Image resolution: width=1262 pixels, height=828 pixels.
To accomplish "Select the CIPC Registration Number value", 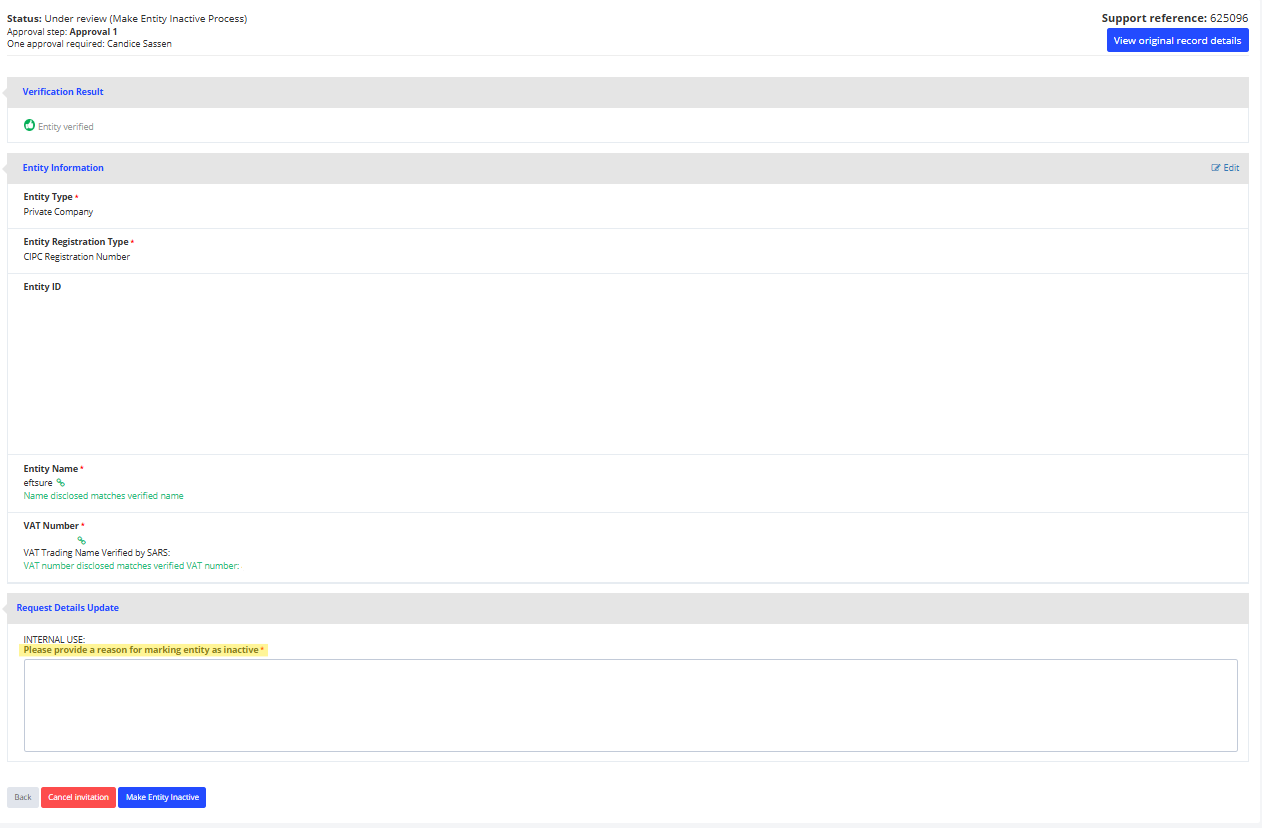I will click(77, 257).
